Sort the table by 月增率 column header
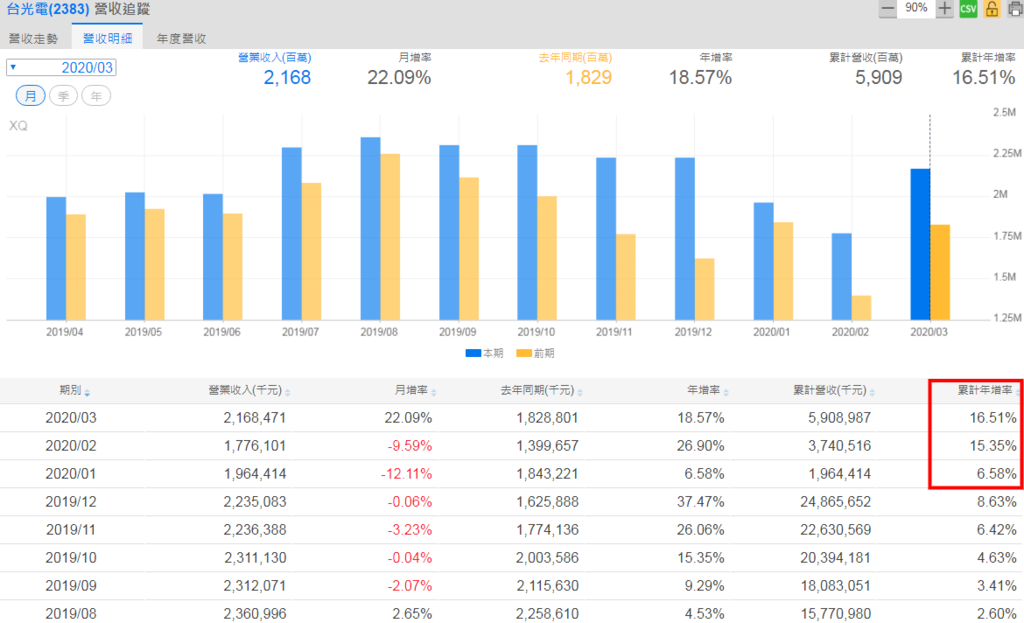1024x623 pixels. (415, 391)
